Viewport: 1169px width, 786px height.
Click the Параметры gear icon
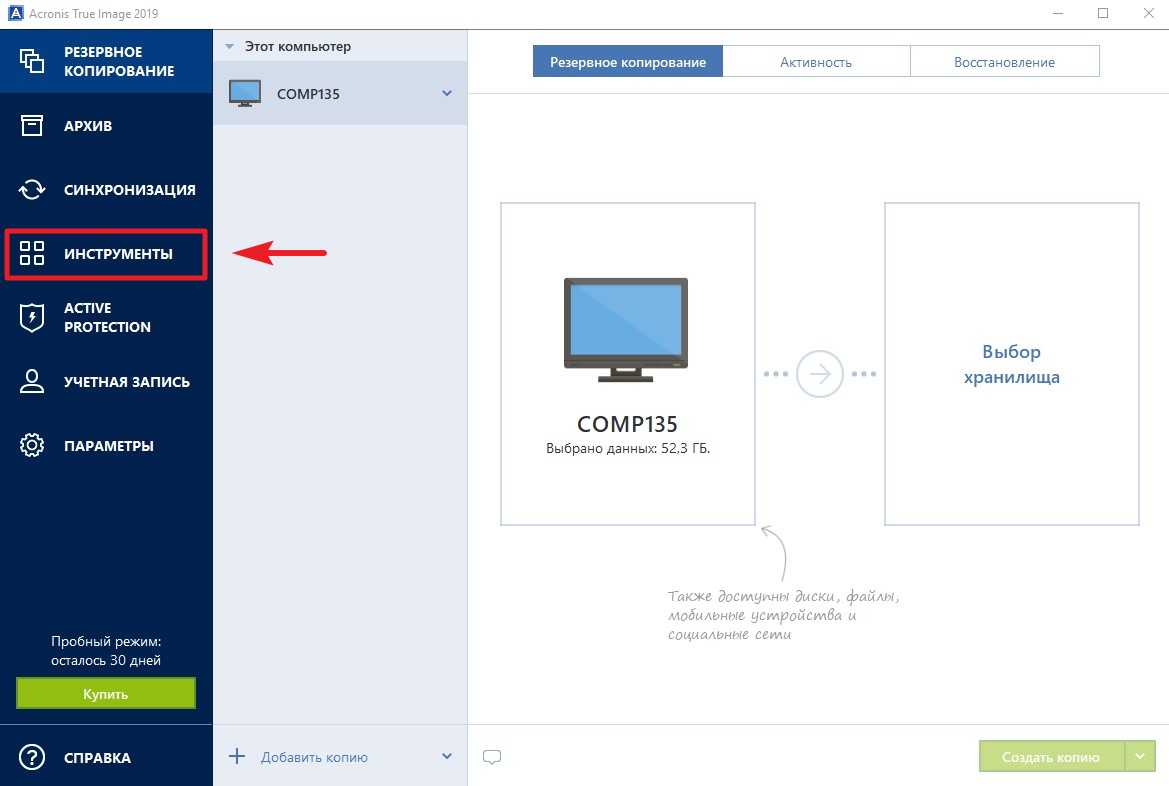31,445
